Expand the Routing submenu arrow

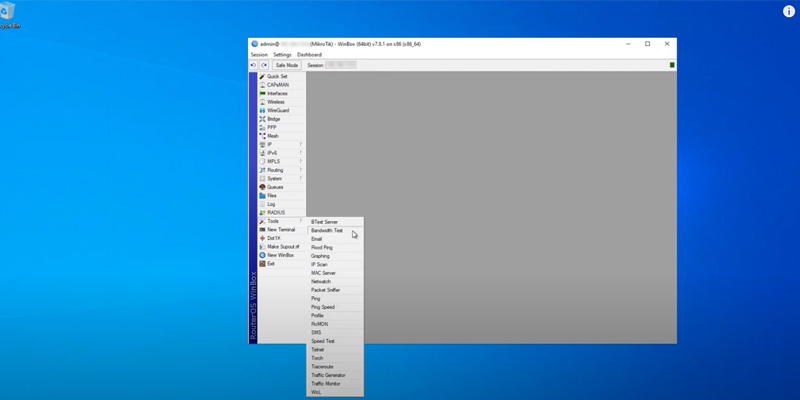[301, 170]
